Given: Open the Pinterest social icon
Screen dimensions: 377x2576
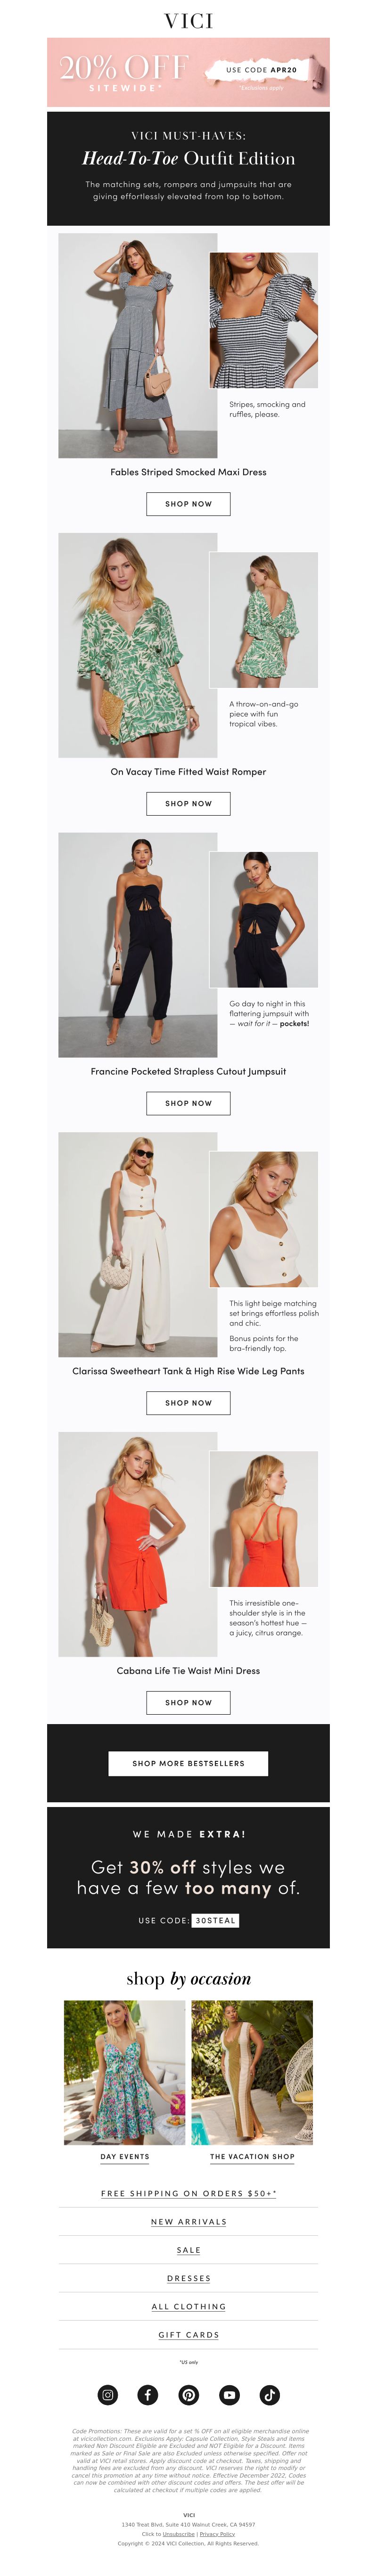Looking at the screenshot, I should click(189, 2394).
